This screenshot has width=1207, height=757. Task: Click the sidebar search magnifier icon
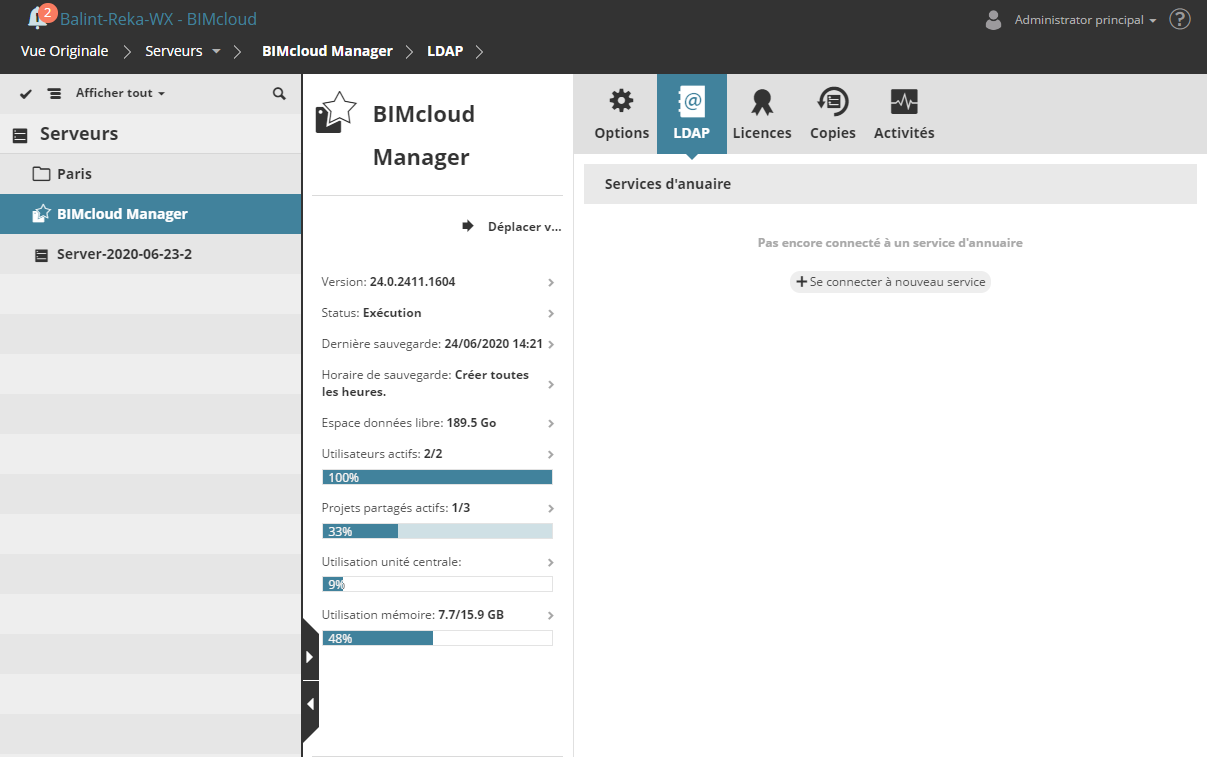click(x=279, y=93)
